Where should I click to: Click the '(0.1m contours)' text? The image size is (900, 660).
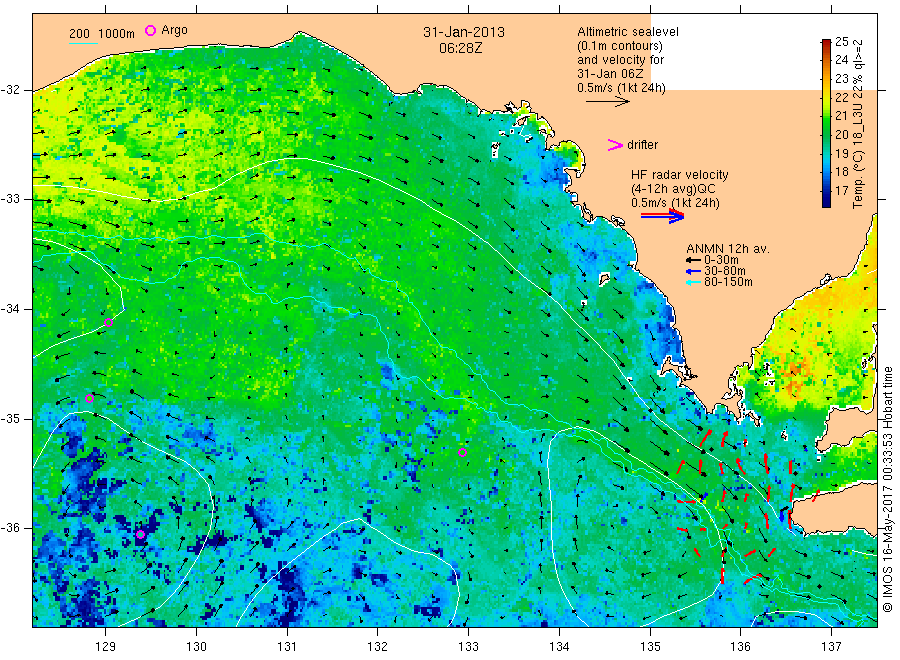(x=619, y=46)
